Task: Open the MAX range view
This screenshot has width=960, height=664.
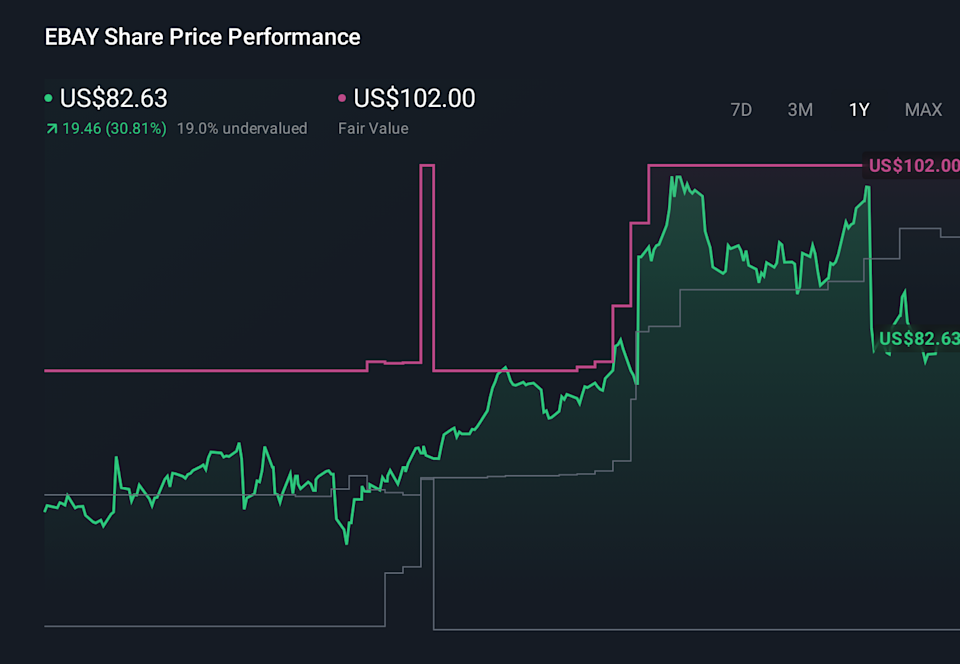Action: pos(922,110)
